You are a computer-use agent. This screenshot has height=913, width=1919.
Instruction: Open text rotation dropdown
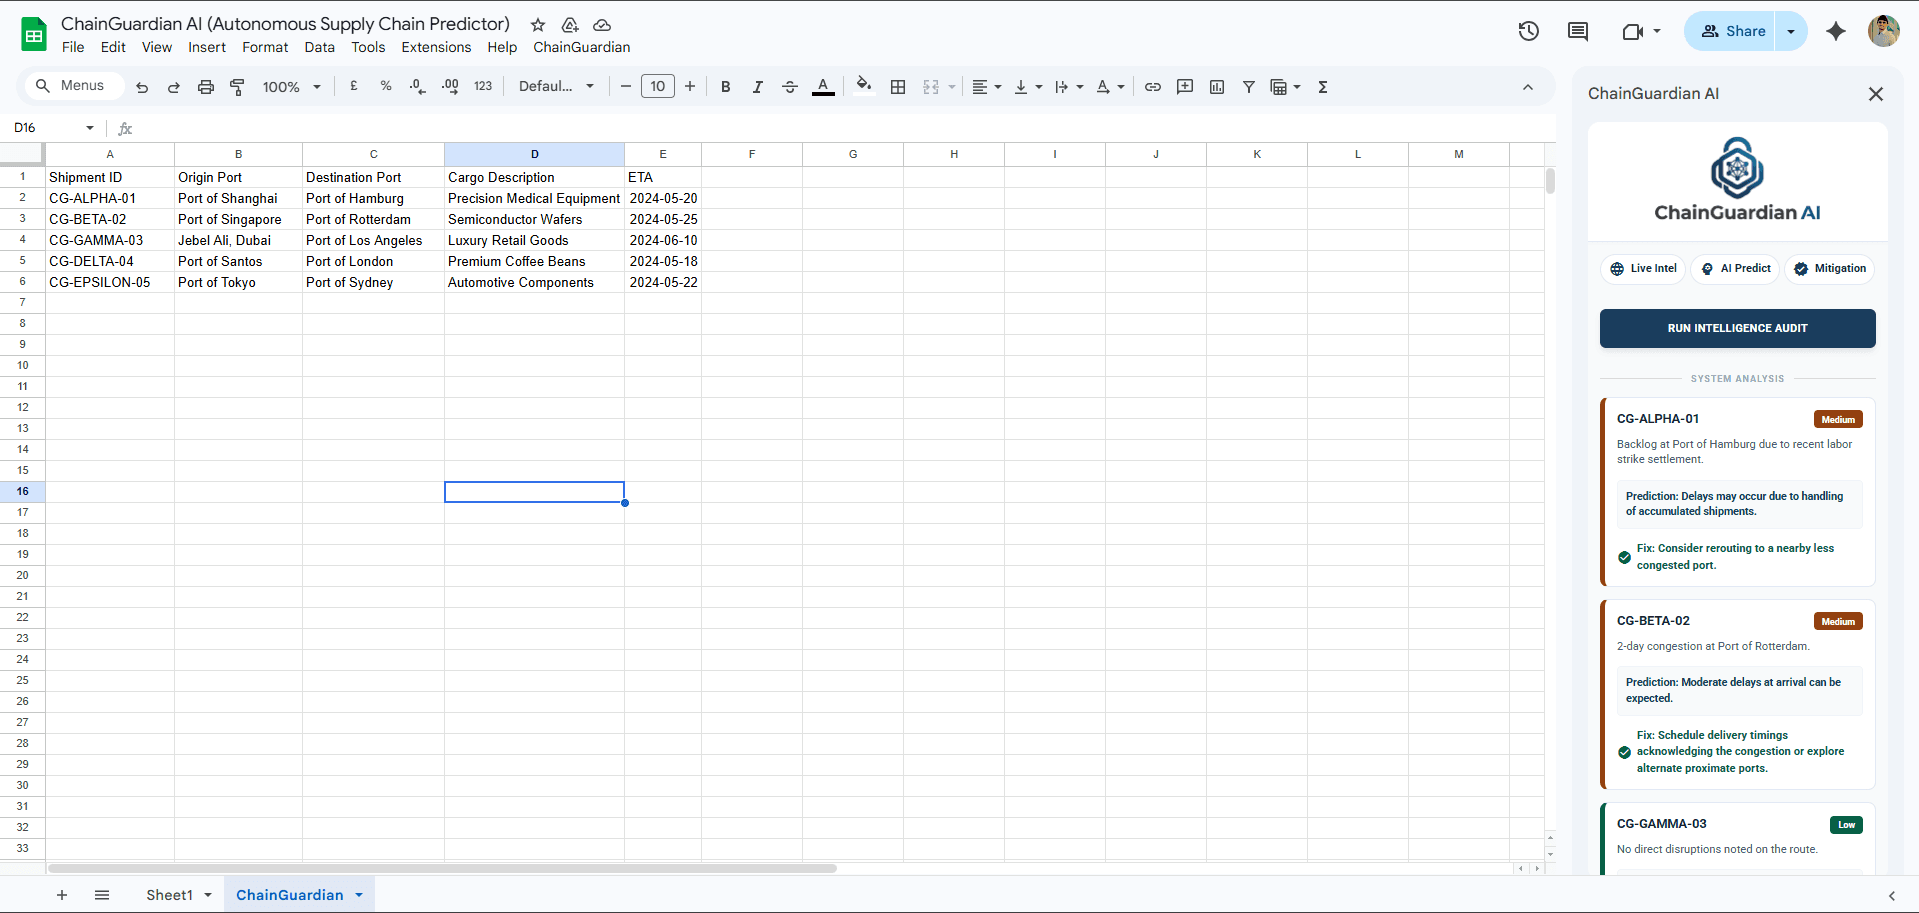1110,87
